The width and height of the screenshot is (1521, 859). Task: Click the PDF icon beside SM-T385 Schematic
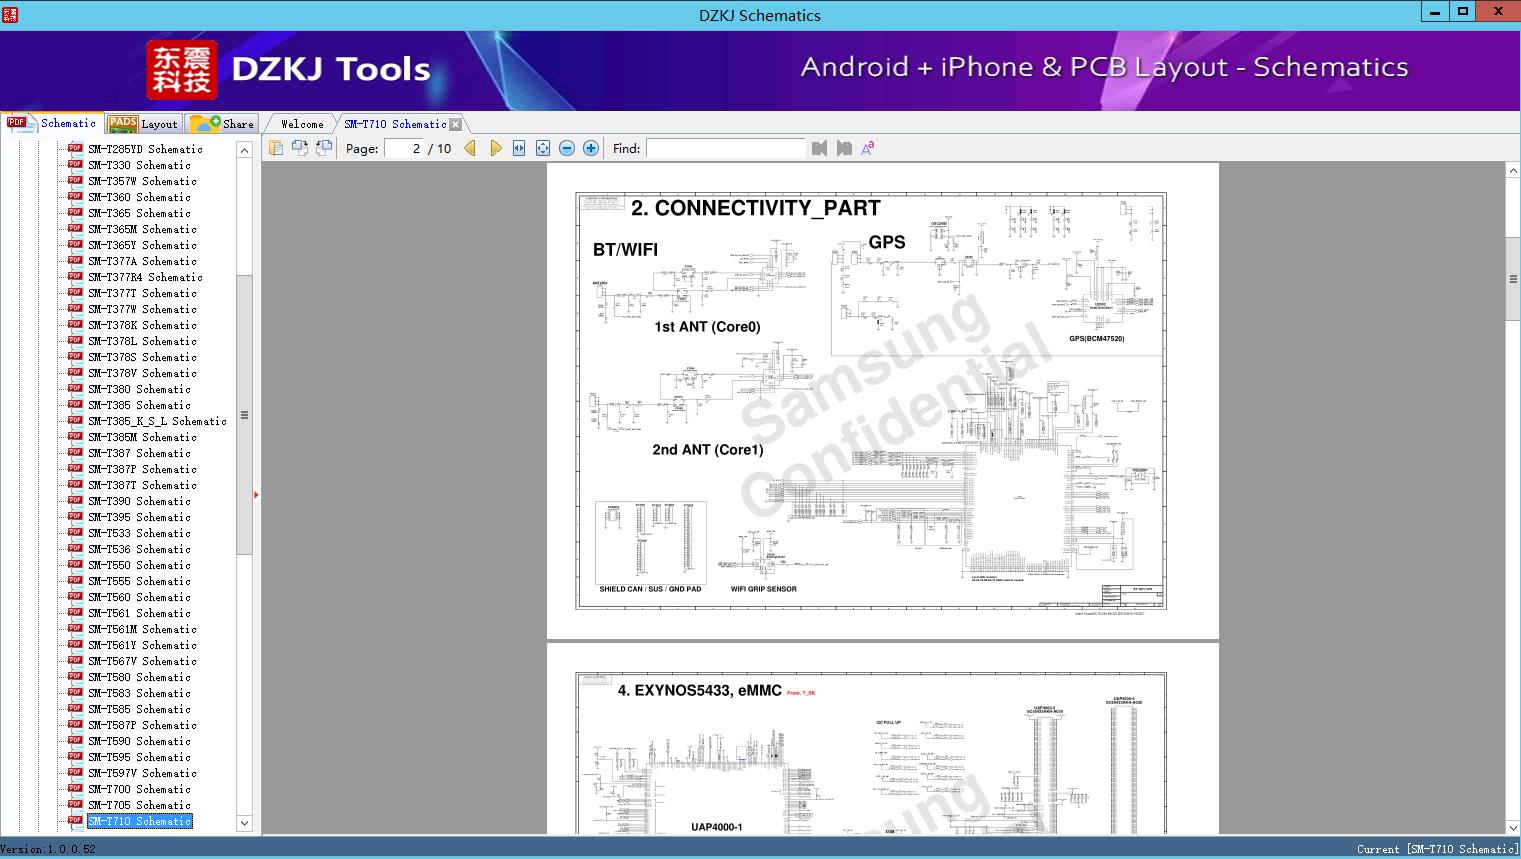[x=75, y=404]
